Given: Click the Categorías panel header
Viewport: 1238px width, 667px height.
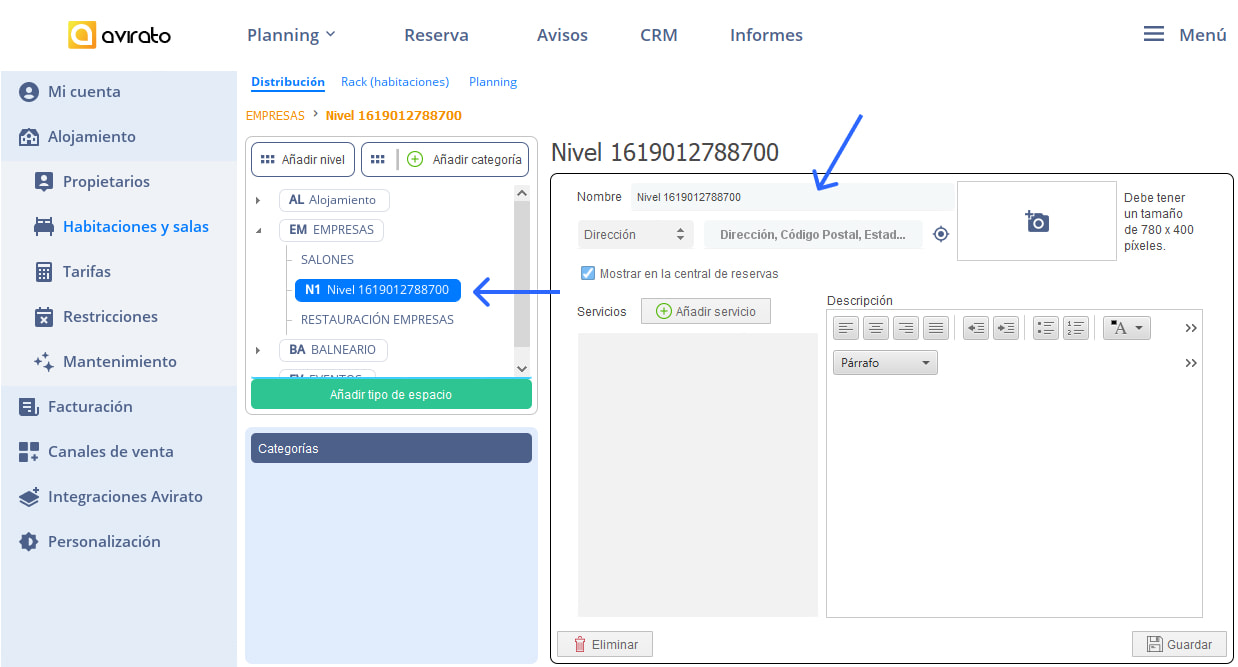Looking at the screenshot, I should [391, 448].
